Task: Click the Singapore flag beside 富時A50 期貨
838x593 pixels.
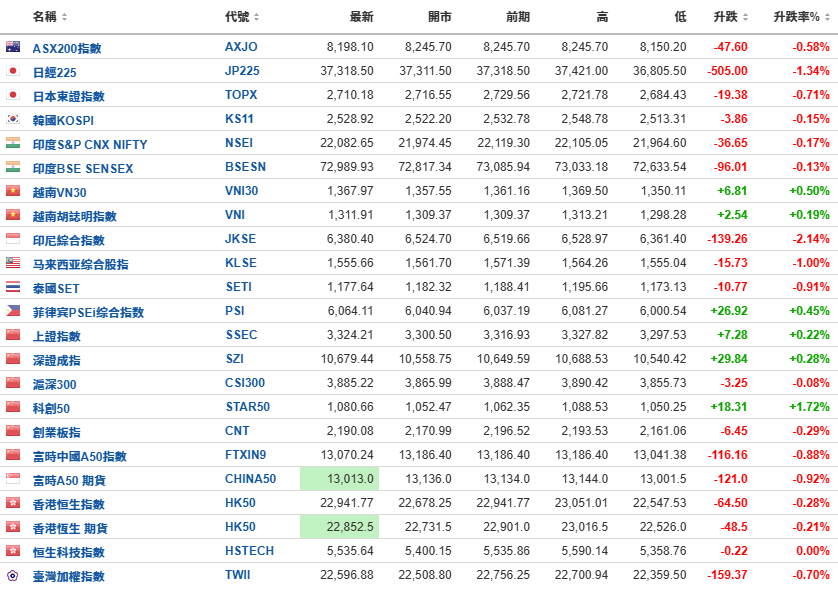Action: [x=13, y=479]
